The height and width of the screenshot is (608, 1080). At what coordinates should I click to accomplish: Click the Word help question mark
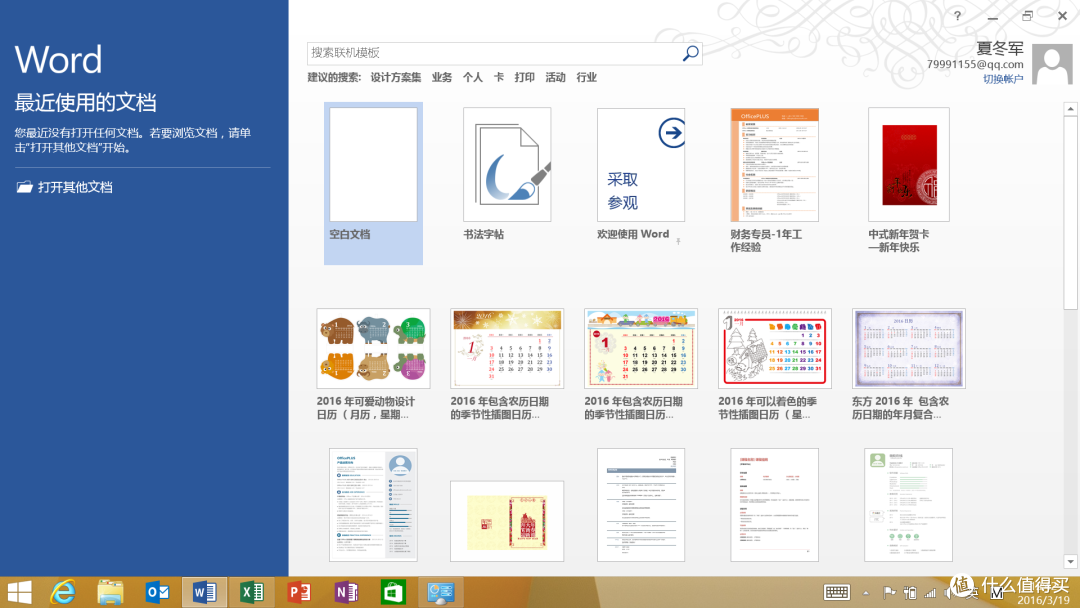pyautogui.click(x=957, y=16)
